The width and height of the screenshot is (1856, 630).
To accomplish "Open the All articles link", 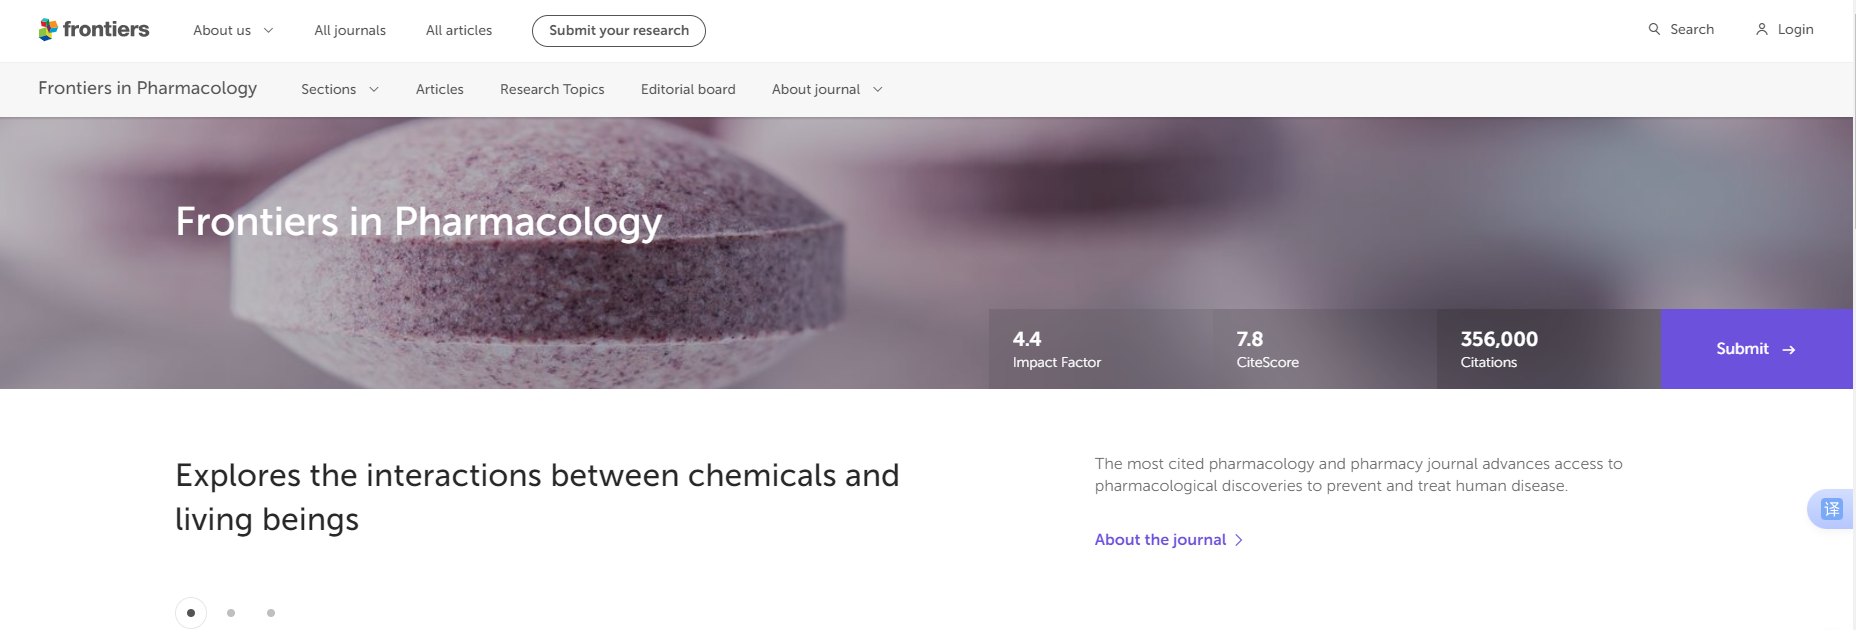I will (459, 31).
